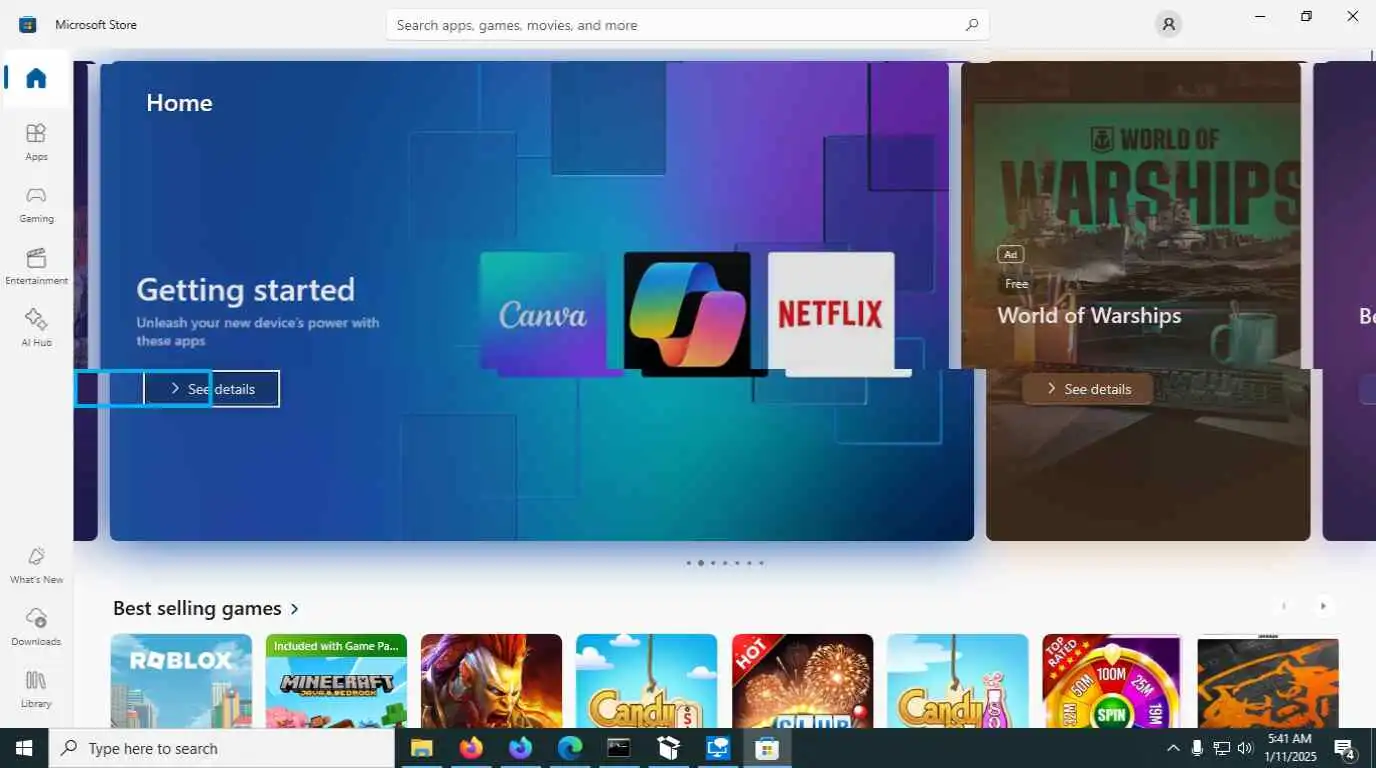Select the last carousel page dot

761,563
